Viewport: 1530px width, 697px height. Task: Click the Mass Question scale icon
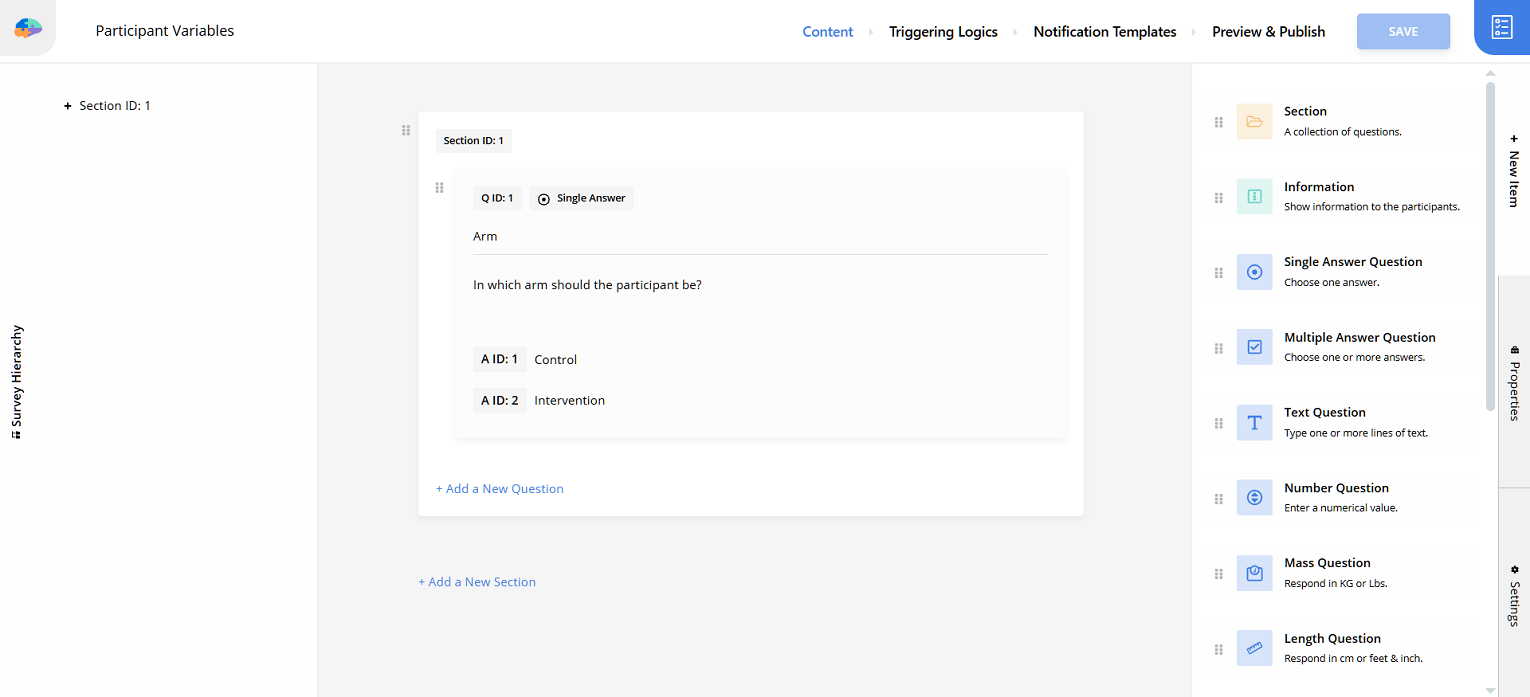click(1254, 574)
